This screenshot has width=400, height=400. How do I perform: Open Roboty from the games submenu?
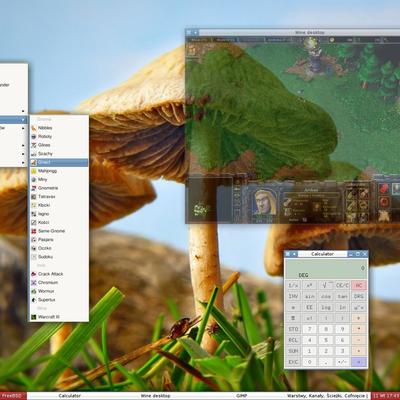pyautogui.click(x=59, y=136)
